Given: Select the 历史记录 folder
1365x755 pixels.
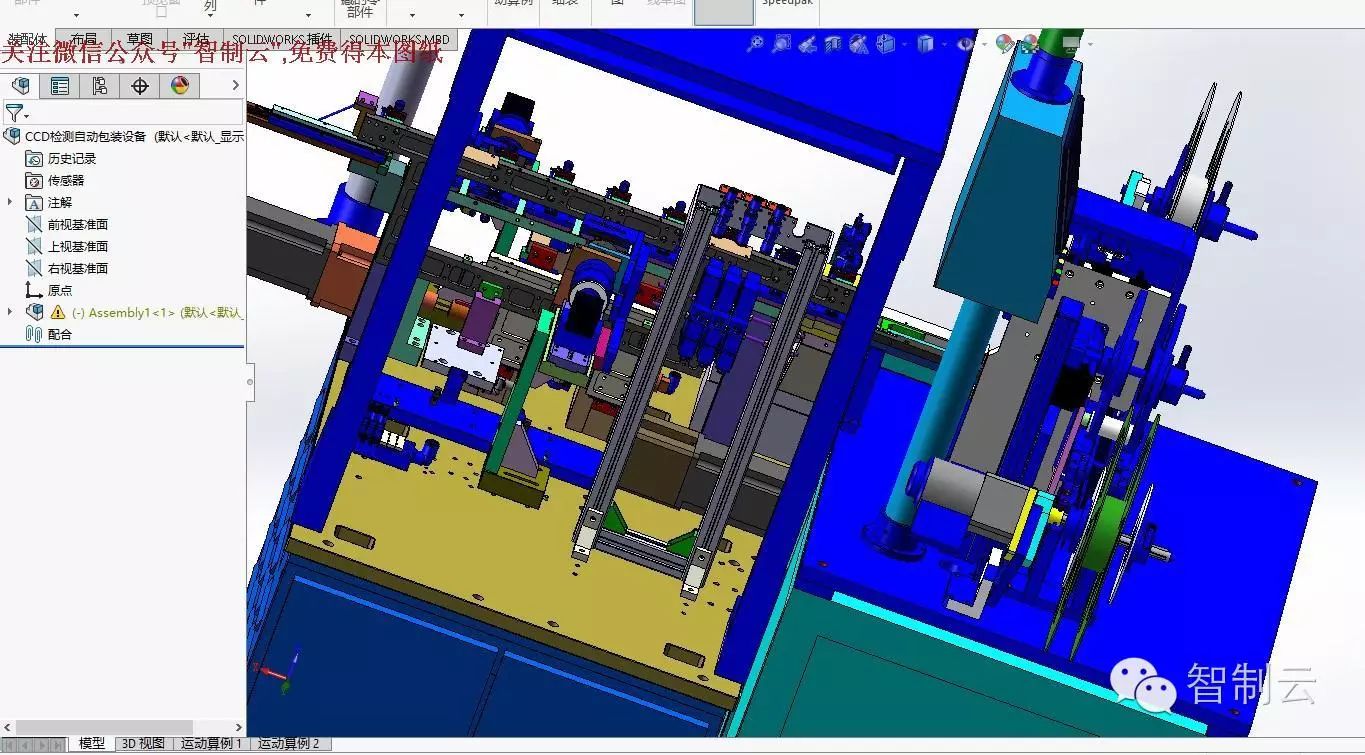Looking at the screenshot, I should tap(60, 158).
